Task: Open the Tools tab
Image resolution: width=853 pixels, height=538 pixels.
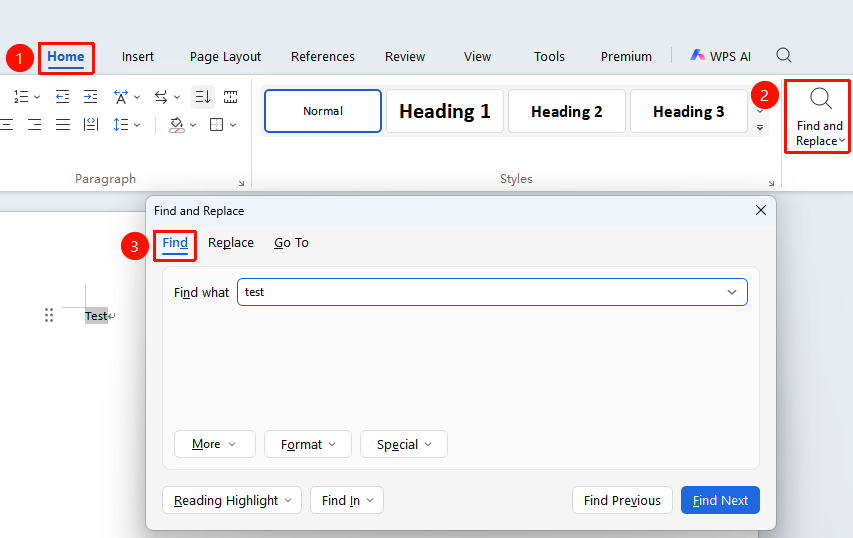Action: click(x=549, y=57)
